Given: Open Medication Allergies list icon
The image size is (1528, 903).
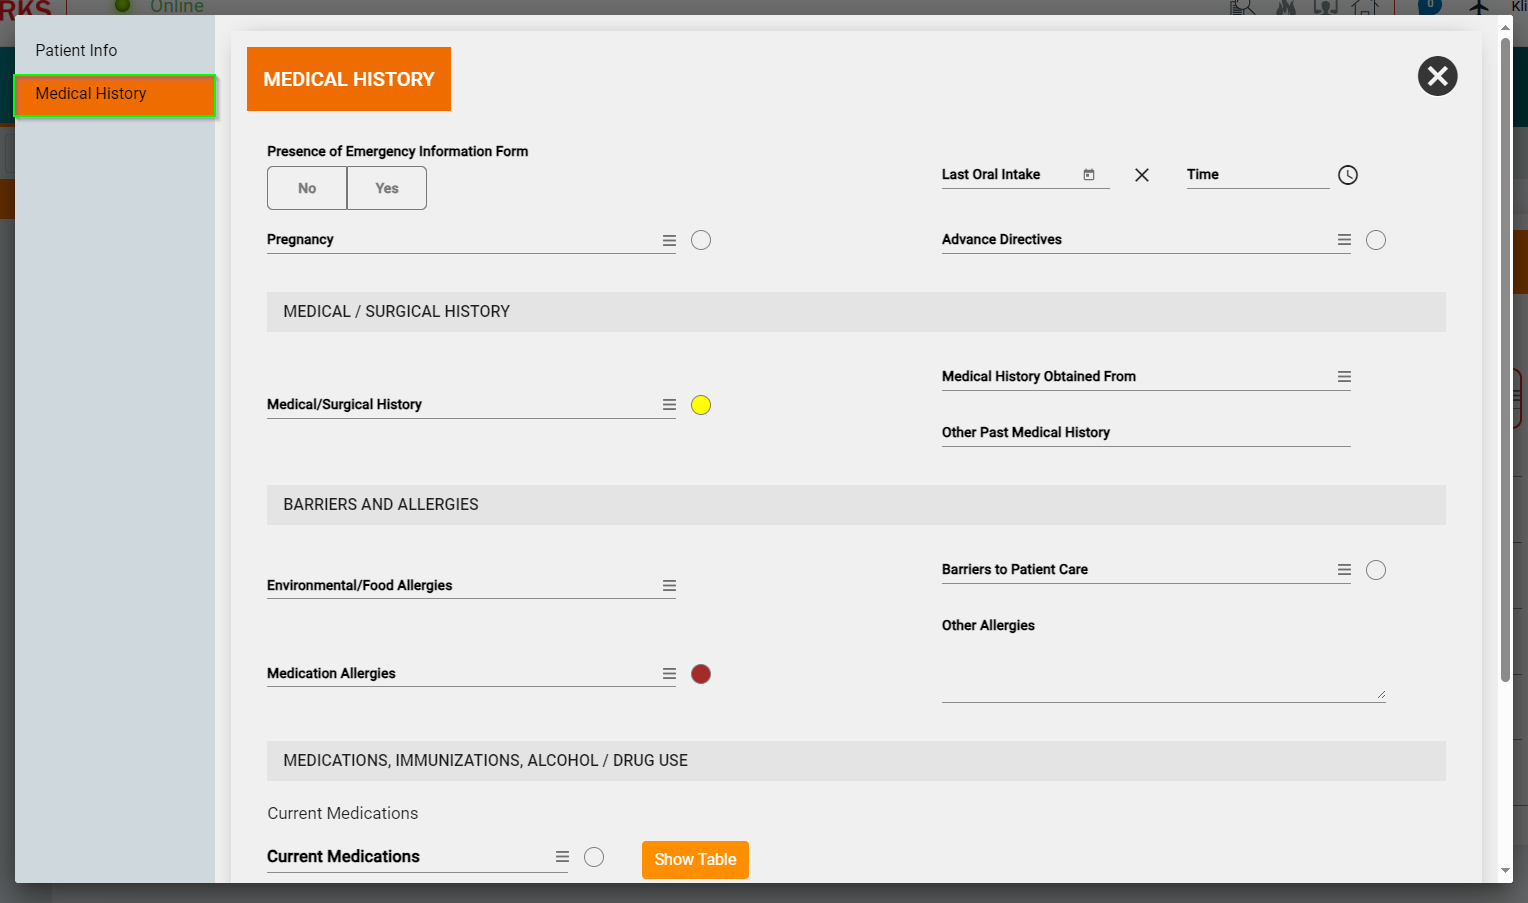Looking at the screenshot, I should coord(669,674).
